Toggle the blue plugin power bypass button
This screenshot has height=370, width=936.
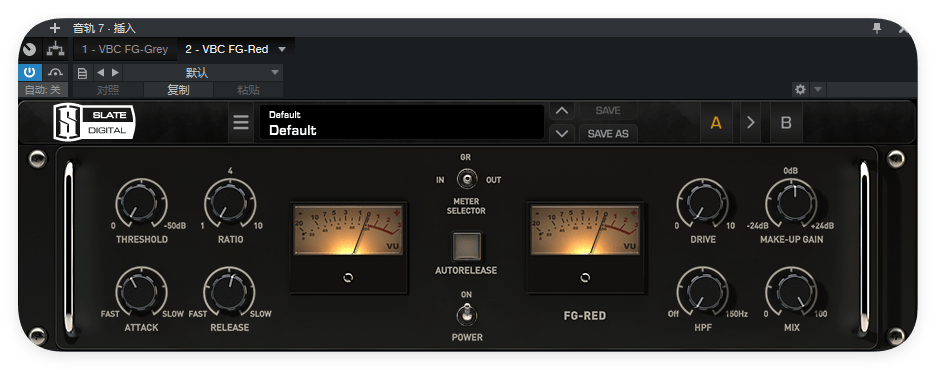coord(29,73)
